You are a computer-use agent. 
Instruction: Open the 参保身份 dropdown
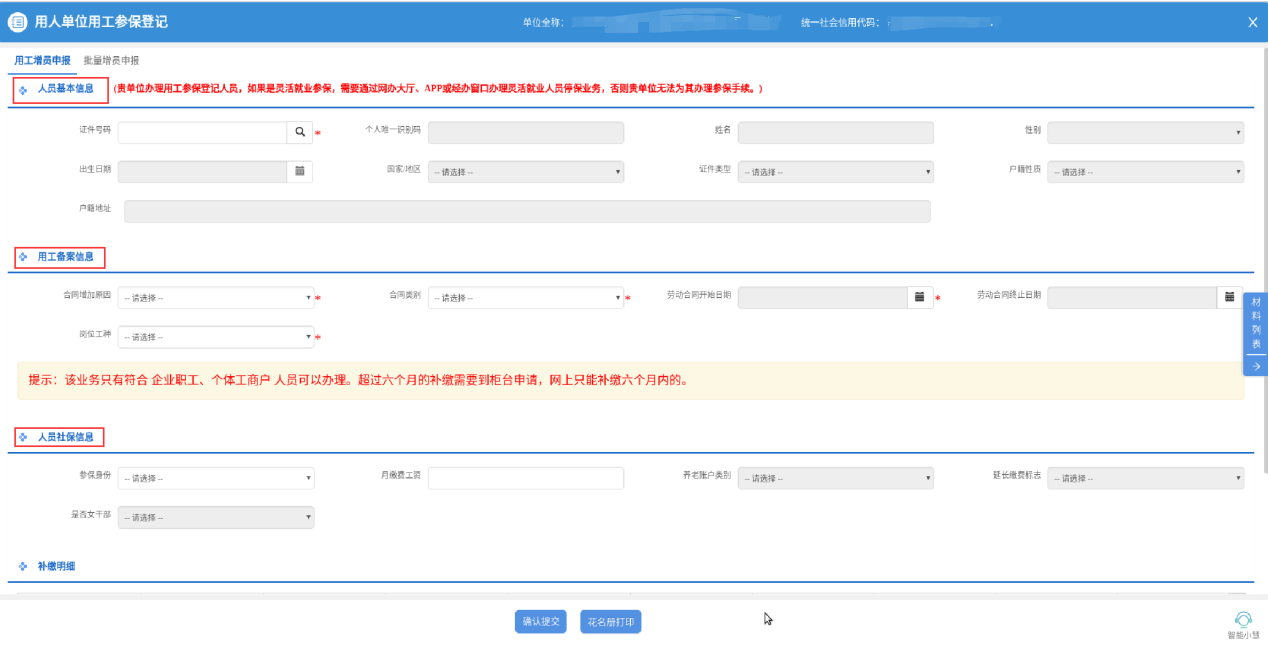click(x=216, y=478)
